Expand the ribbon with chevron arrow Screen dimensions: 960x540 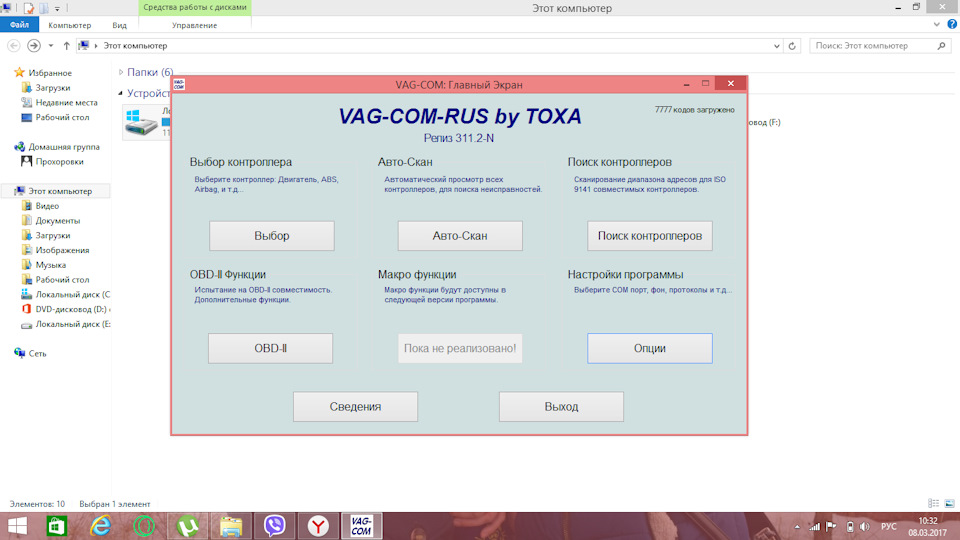(937, 24)
